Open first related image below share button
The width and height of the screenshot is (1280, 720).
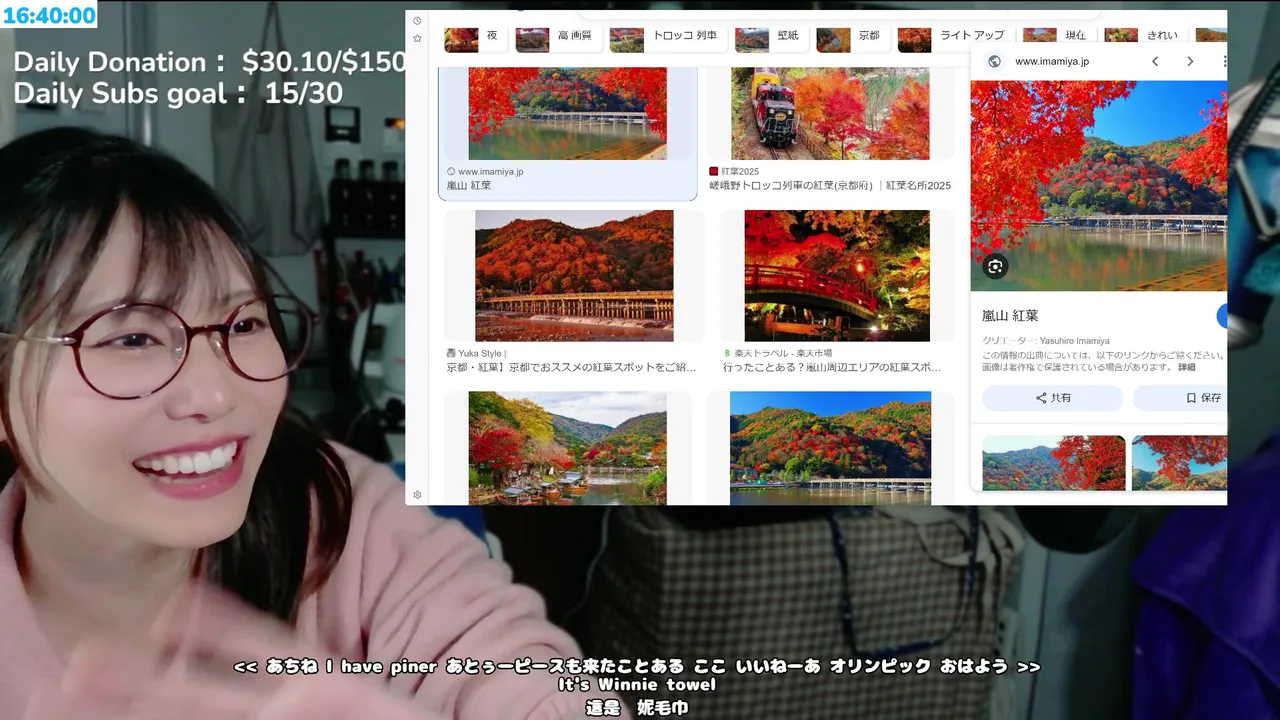[1054, 463]
